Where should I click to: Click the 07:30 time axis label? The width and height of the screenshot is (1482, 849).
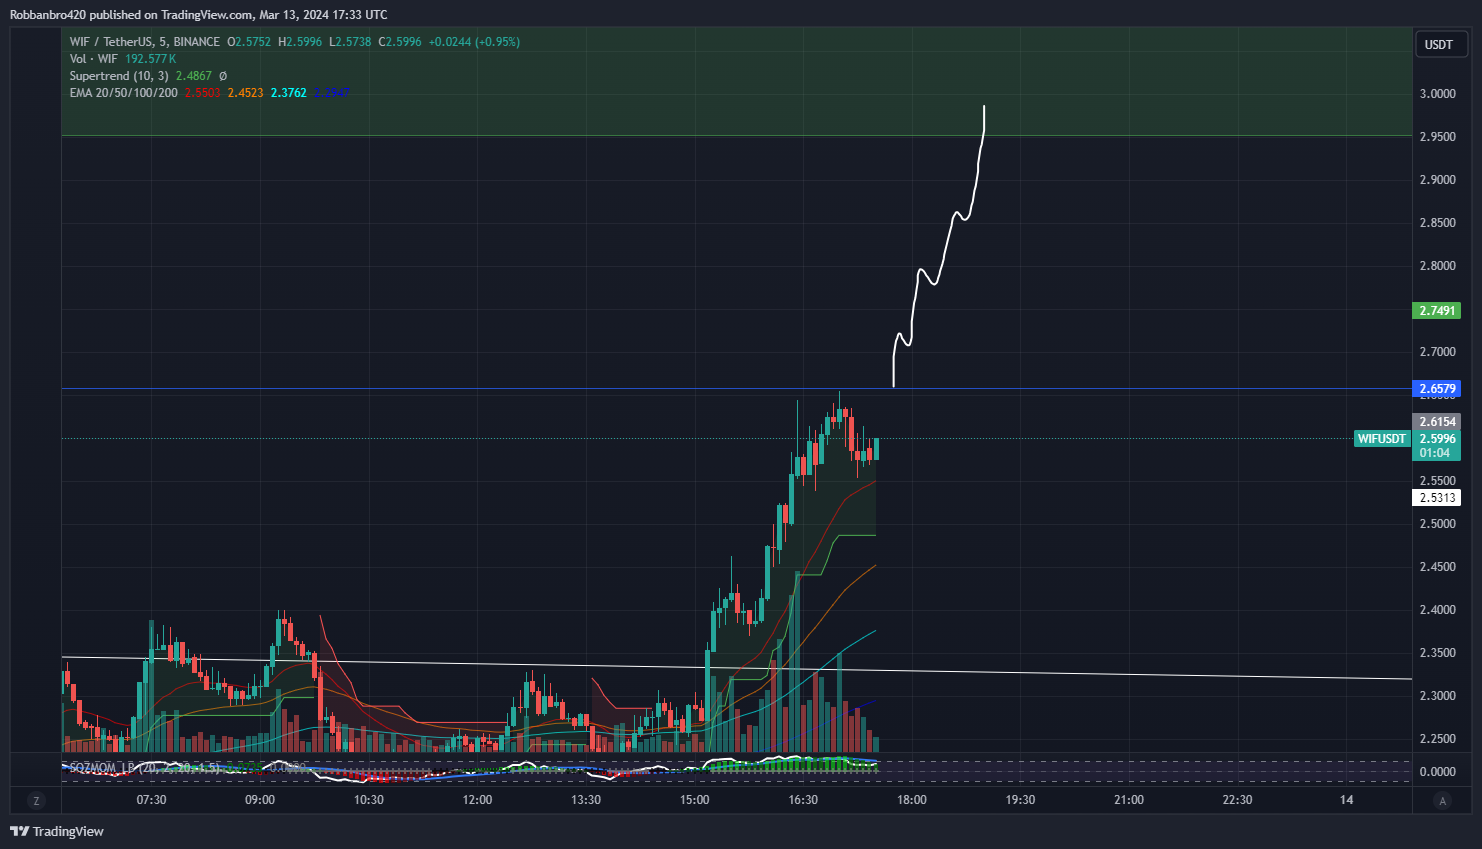pyautogui.click(x=151, y=800)
